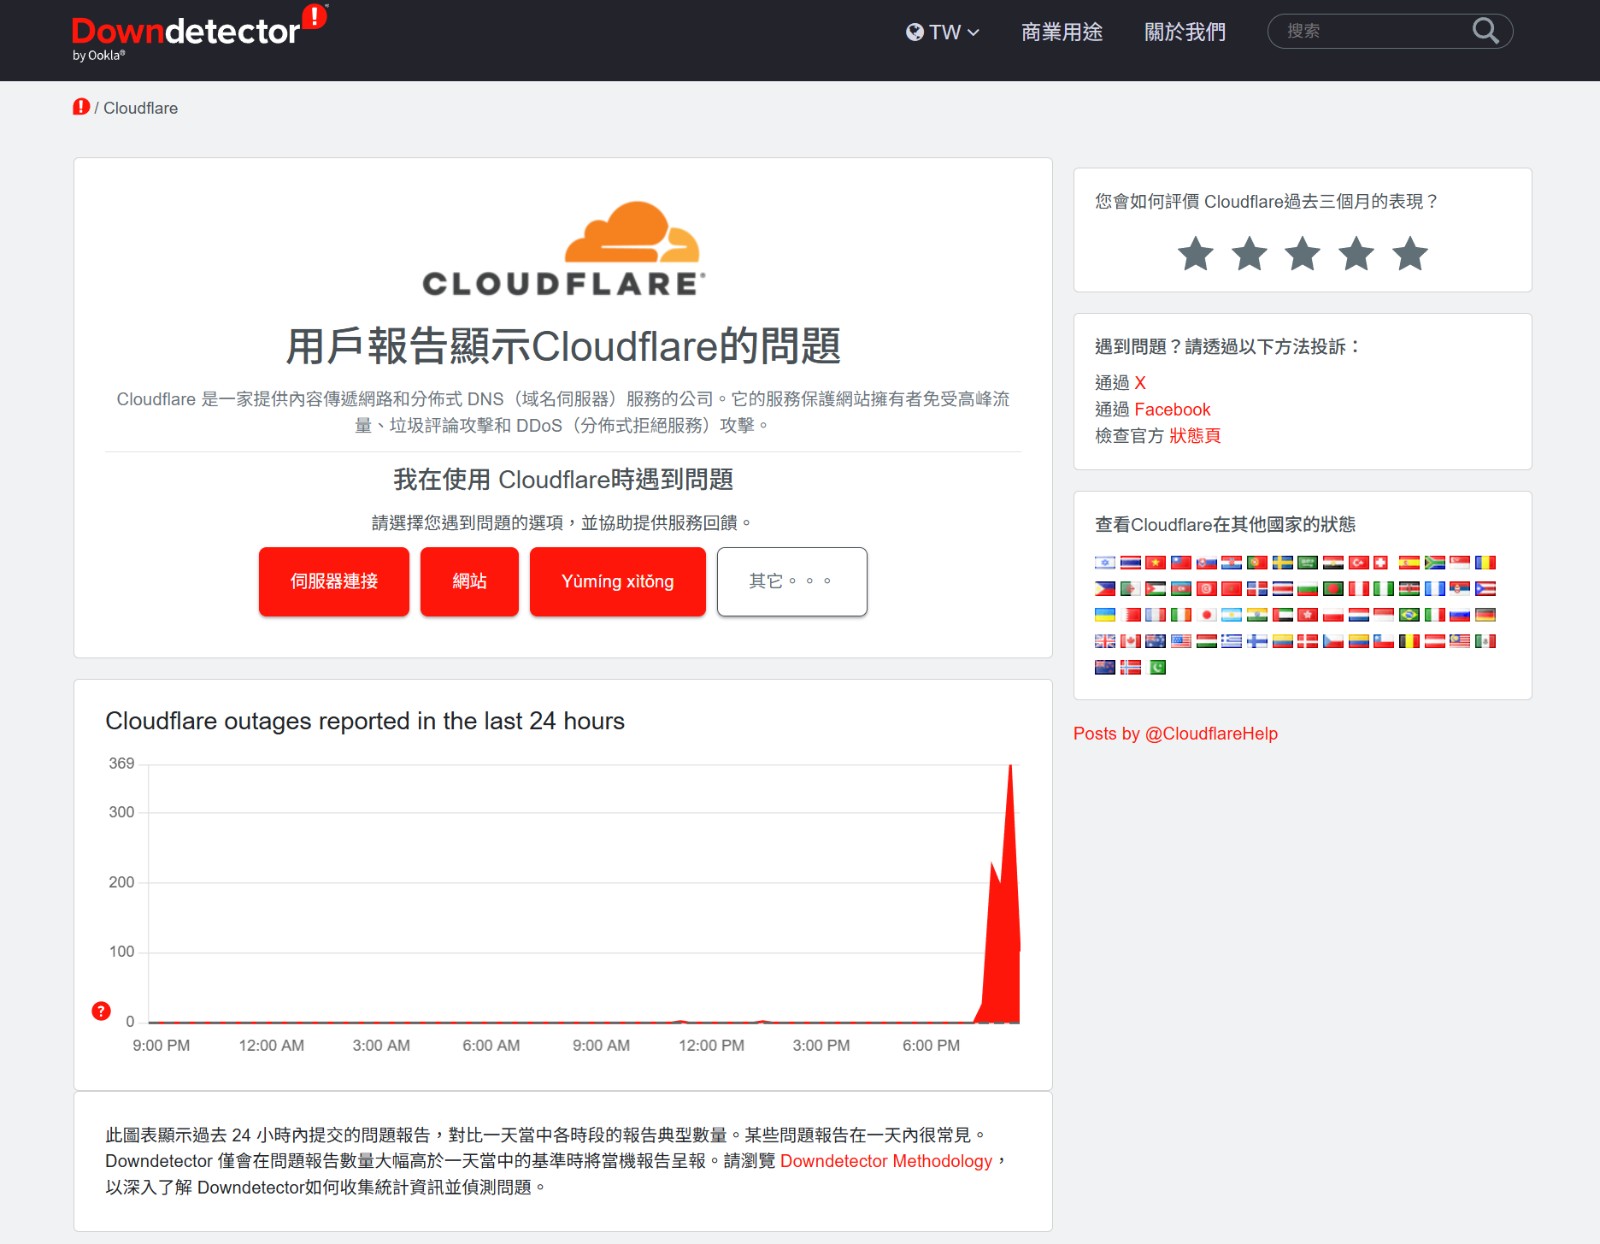Click the 伺服器連接 report button

334,581
